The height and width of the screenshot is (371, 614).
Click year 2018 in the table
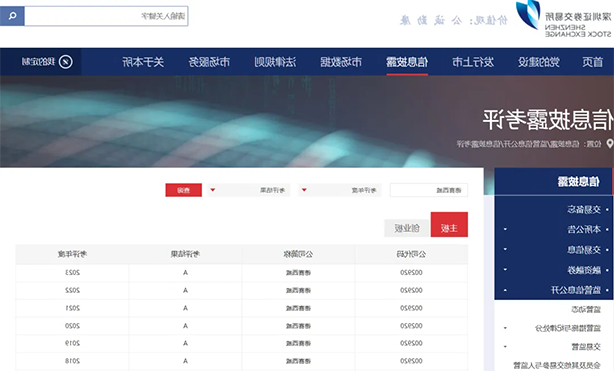point(72,361)
